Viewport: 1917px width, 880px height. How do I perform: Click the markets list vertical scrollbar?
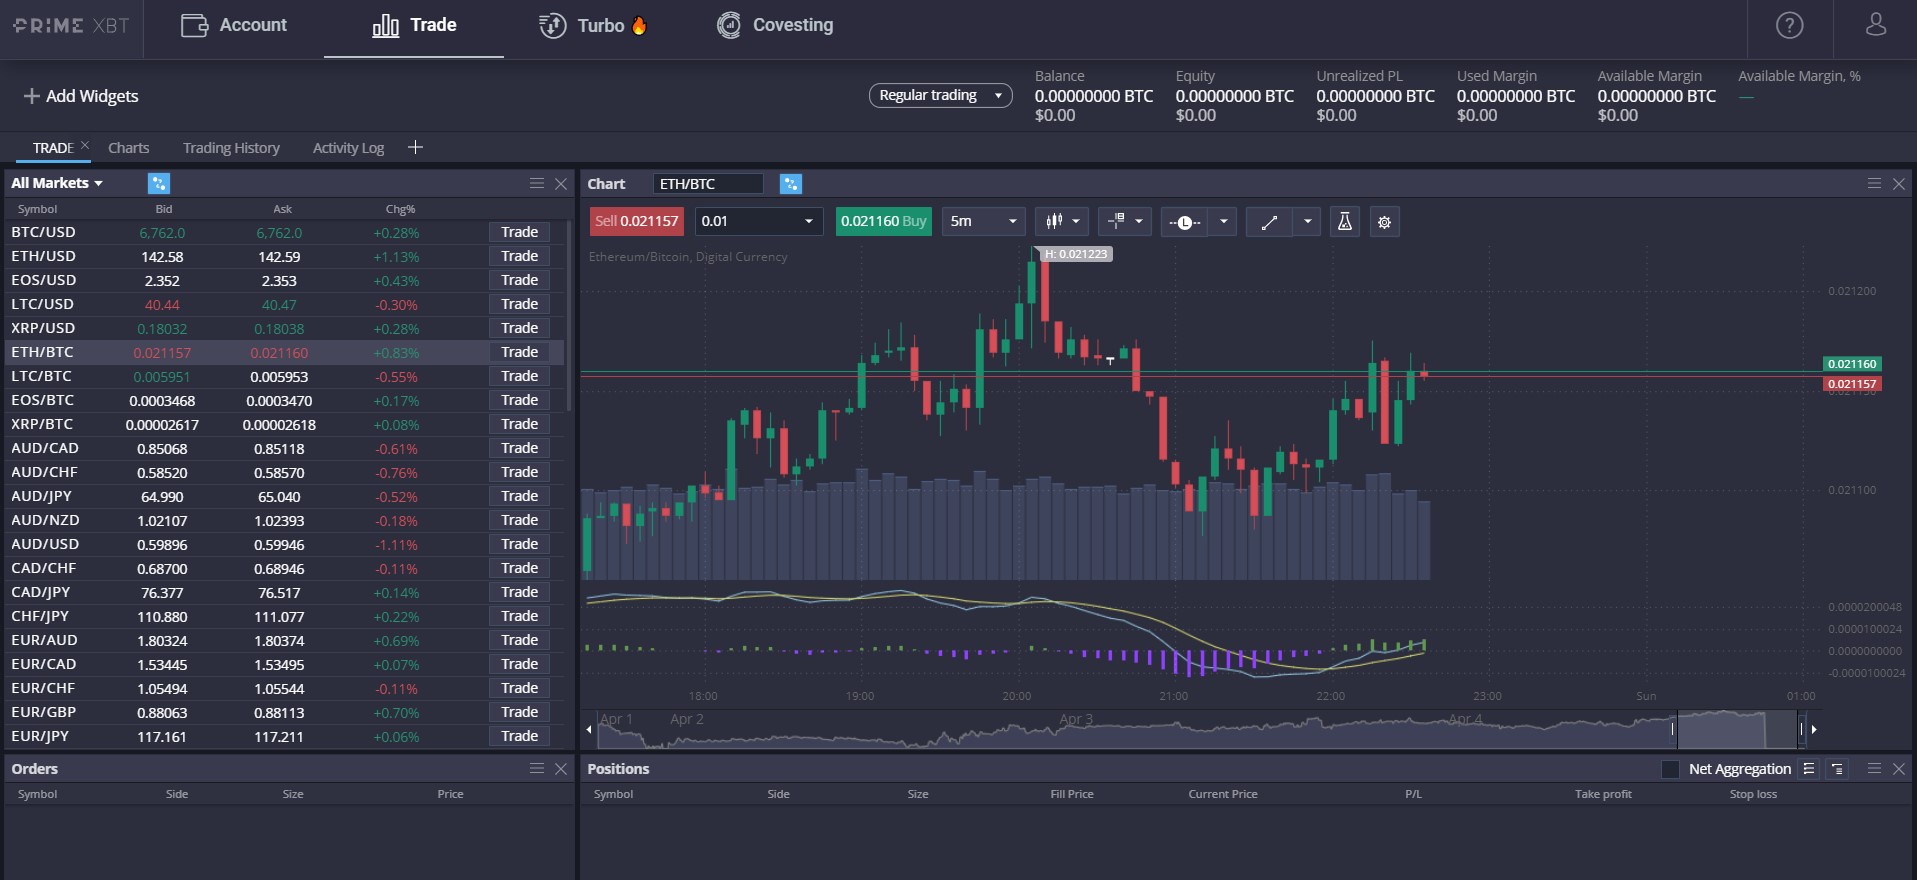point(569,315)
